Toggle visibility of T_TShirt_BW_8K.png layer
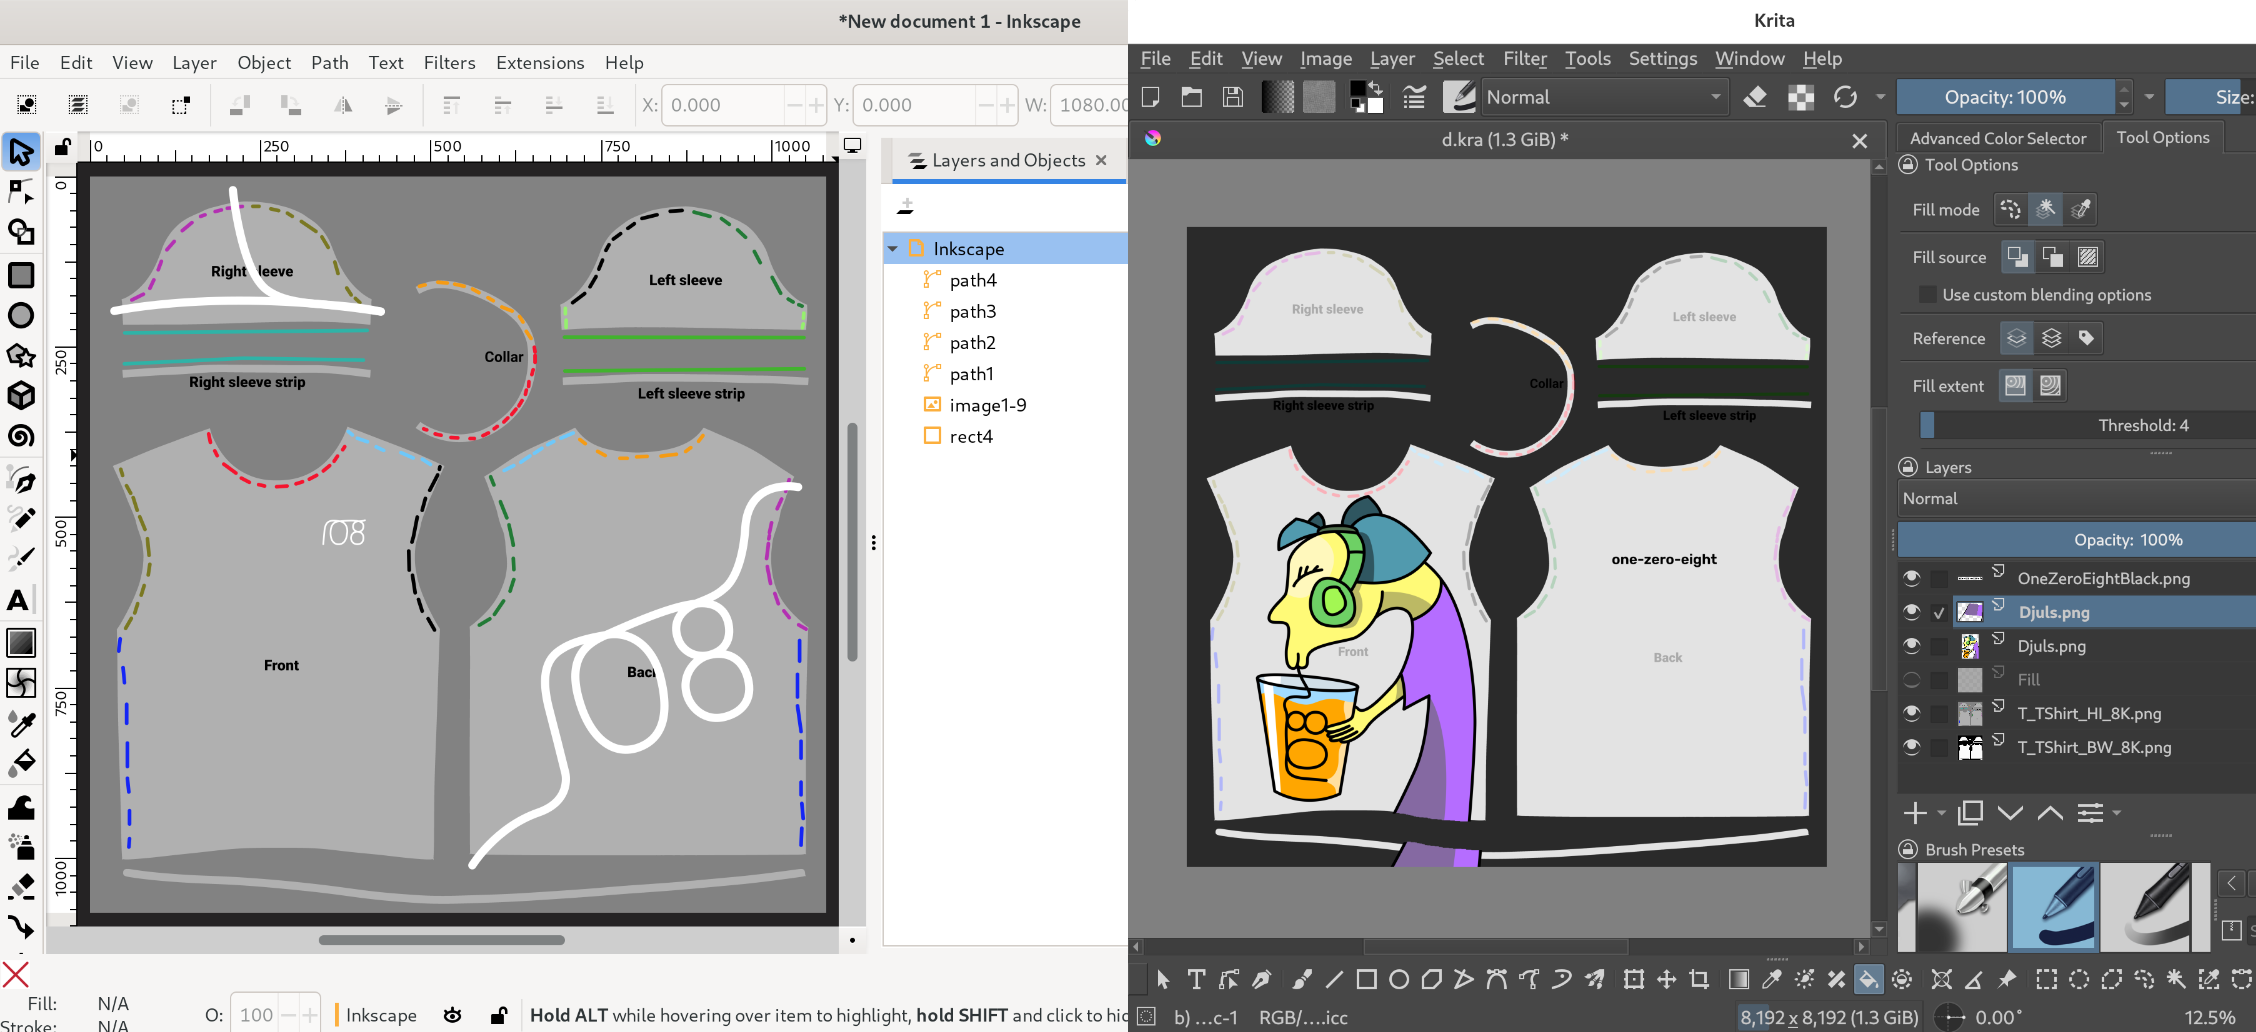The width and height of the screenshot is (2256, 1032). (x=1911, y=747)
